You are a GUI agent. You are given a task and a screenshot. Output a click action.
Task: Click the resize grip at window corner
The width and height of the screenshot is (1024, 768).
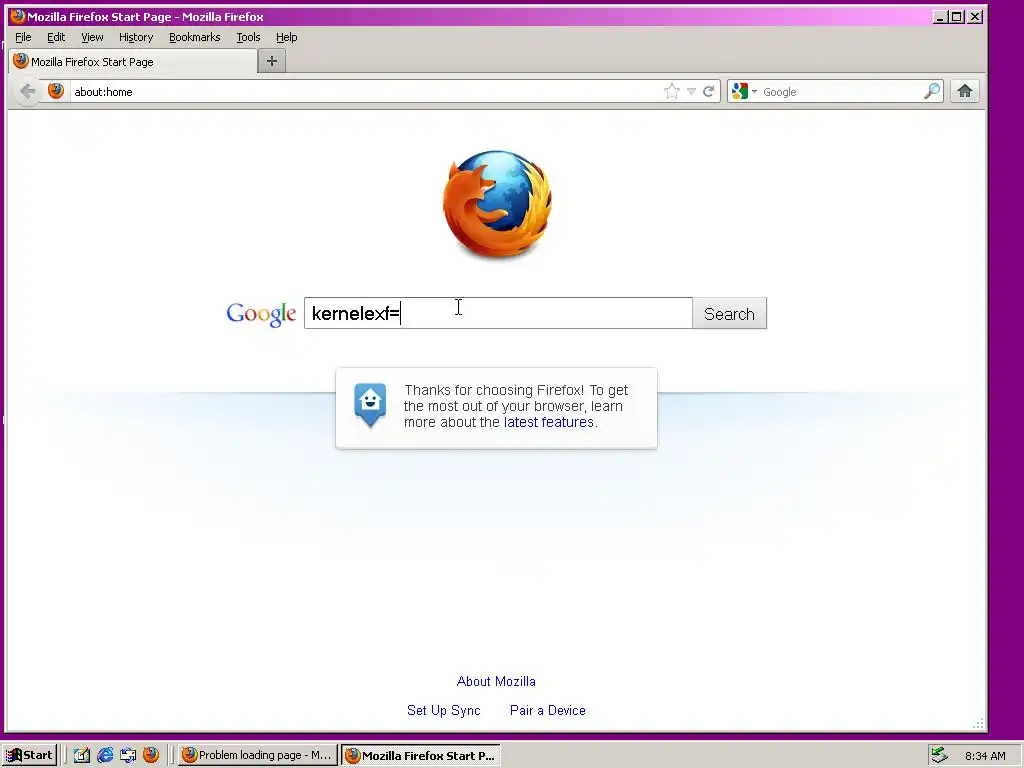pos(978,724)
